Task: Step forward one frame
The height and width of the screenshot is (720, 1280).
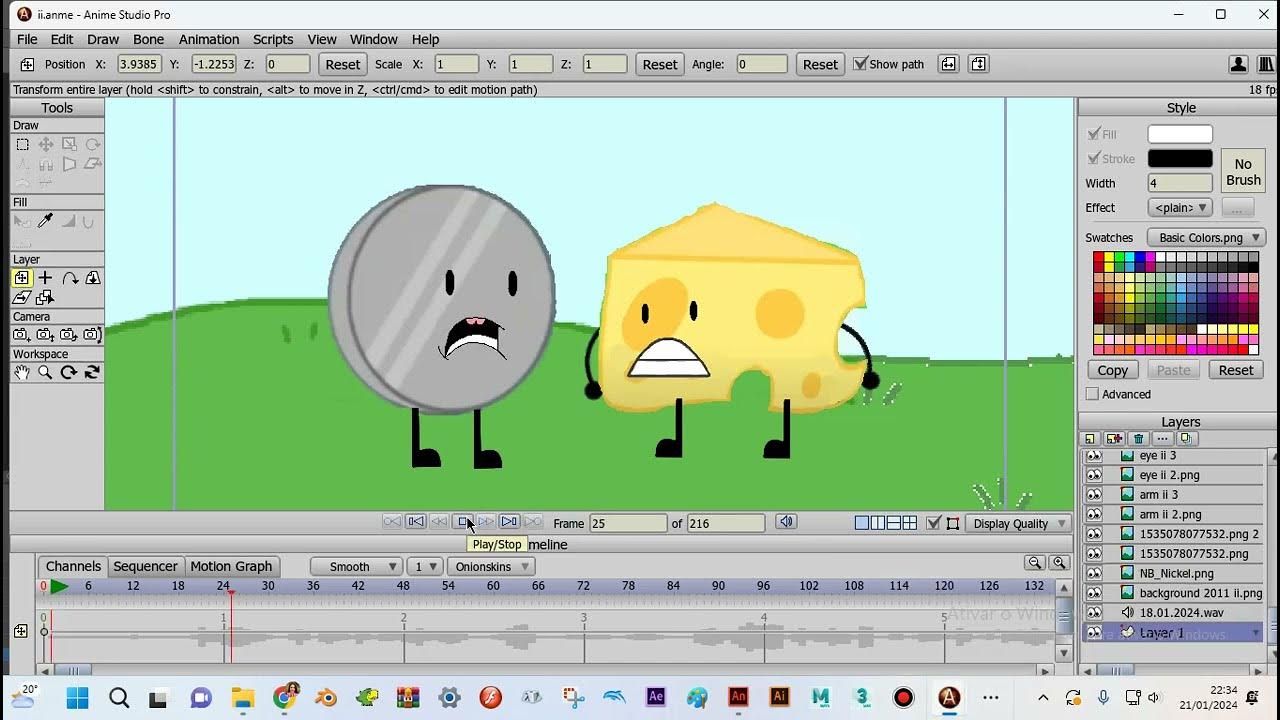Action: [x=486, y=522]
